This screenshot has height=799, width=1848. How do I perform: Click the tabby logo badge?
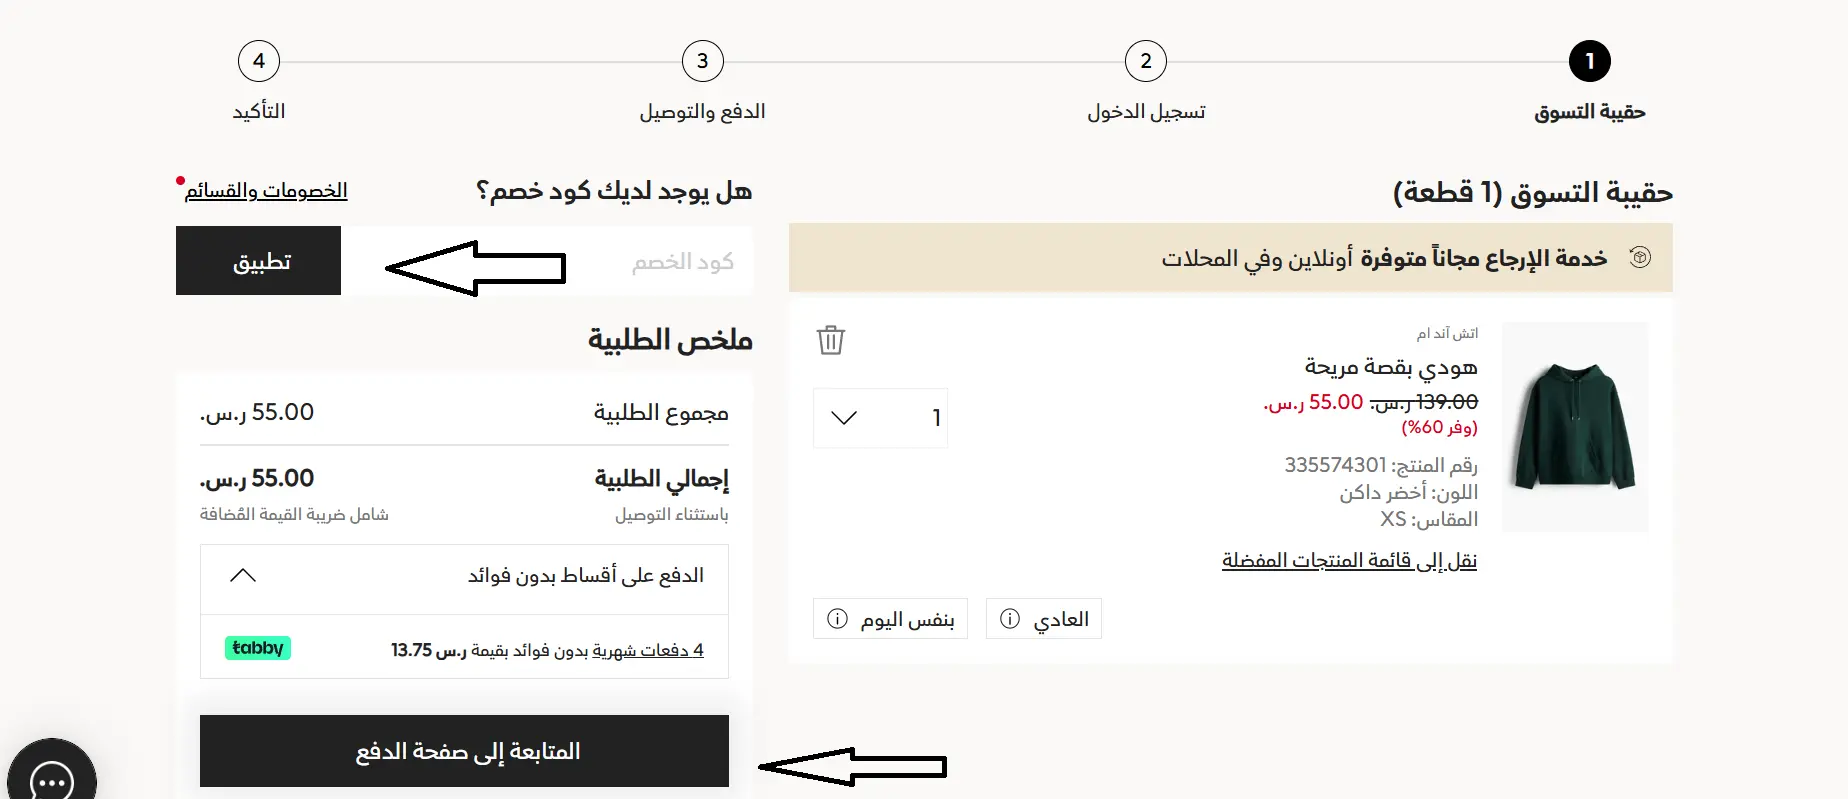(x=258, y=648)
